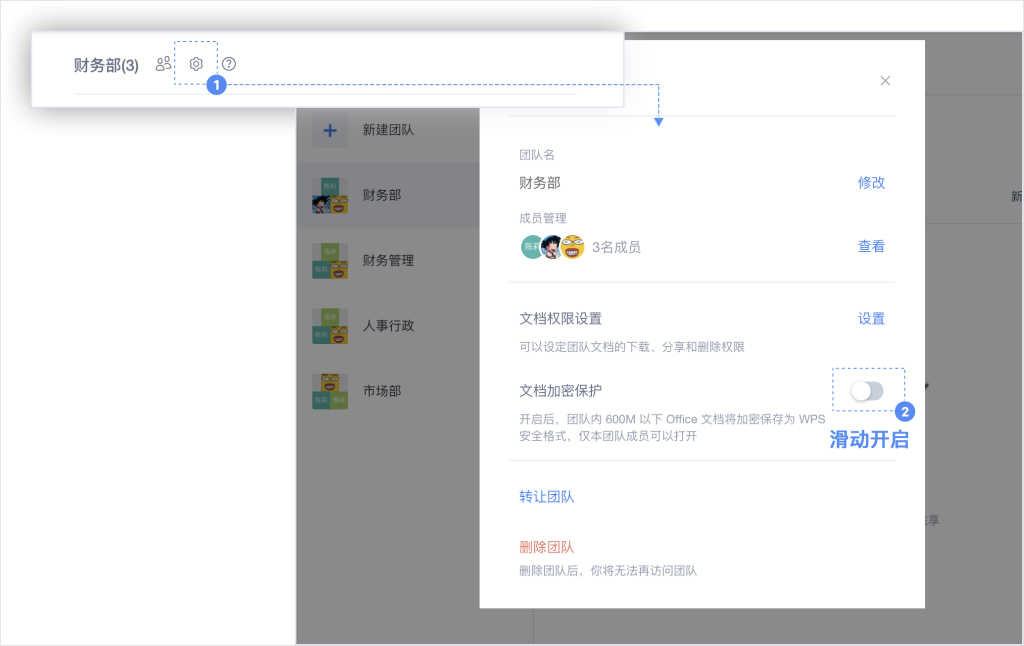This screenshot has width=1024, height=646.
Task: Open team settings gear icon
Action: 196,64
